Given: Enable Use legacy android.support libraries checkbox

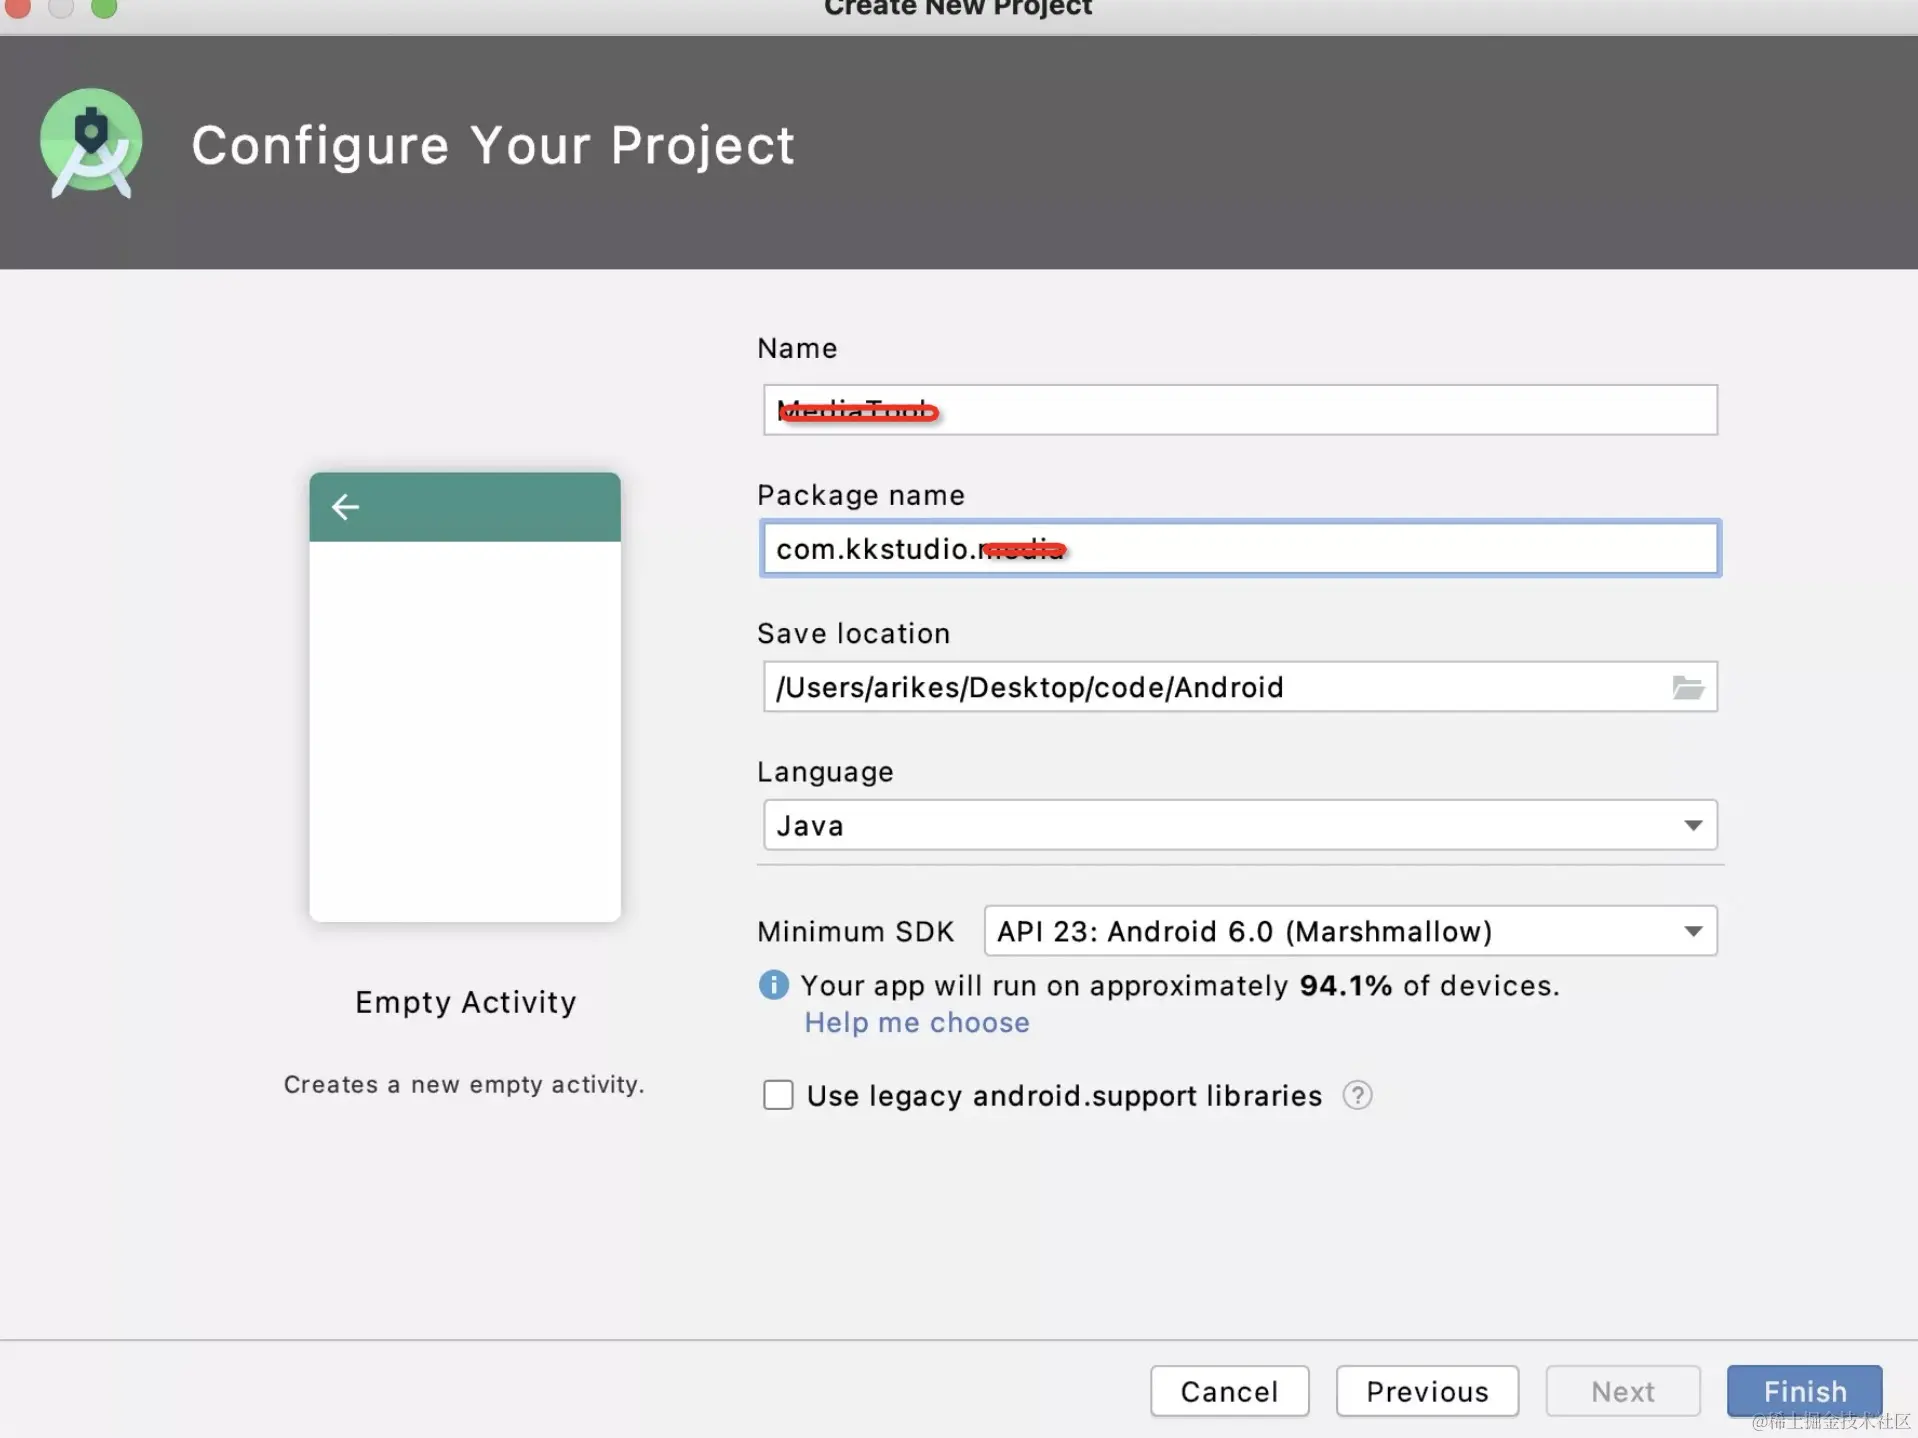Looking at the screenshot, I should coord(778,1096).
